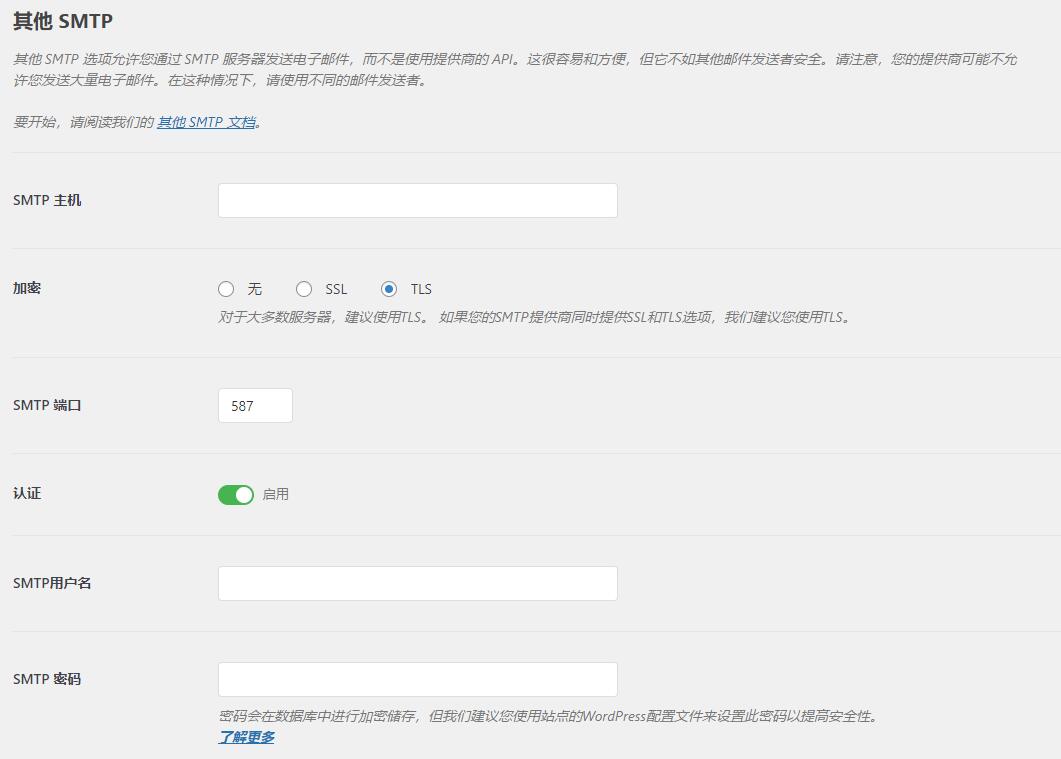Open the 其他 SMTP 文档 link

click(x=206, y=122)
